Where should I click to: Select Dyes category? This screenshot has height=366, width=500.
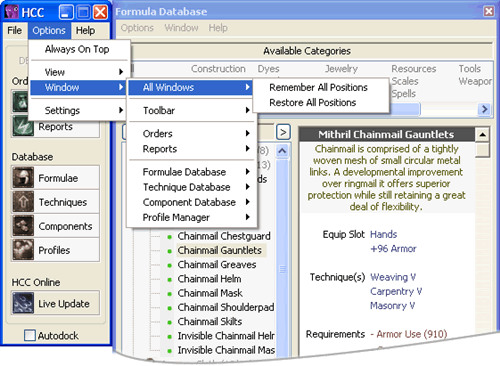[268, 69]
